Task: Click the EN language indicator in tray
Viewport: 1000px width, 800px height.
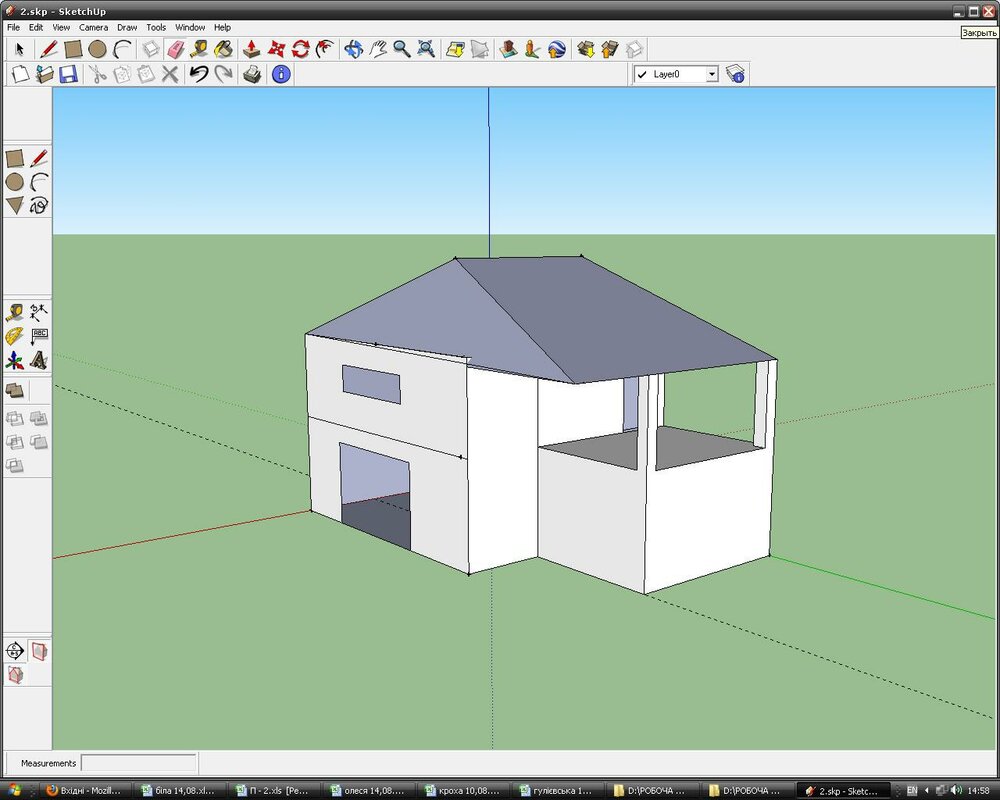Action: pyautogui.click(x=912, y=791)
